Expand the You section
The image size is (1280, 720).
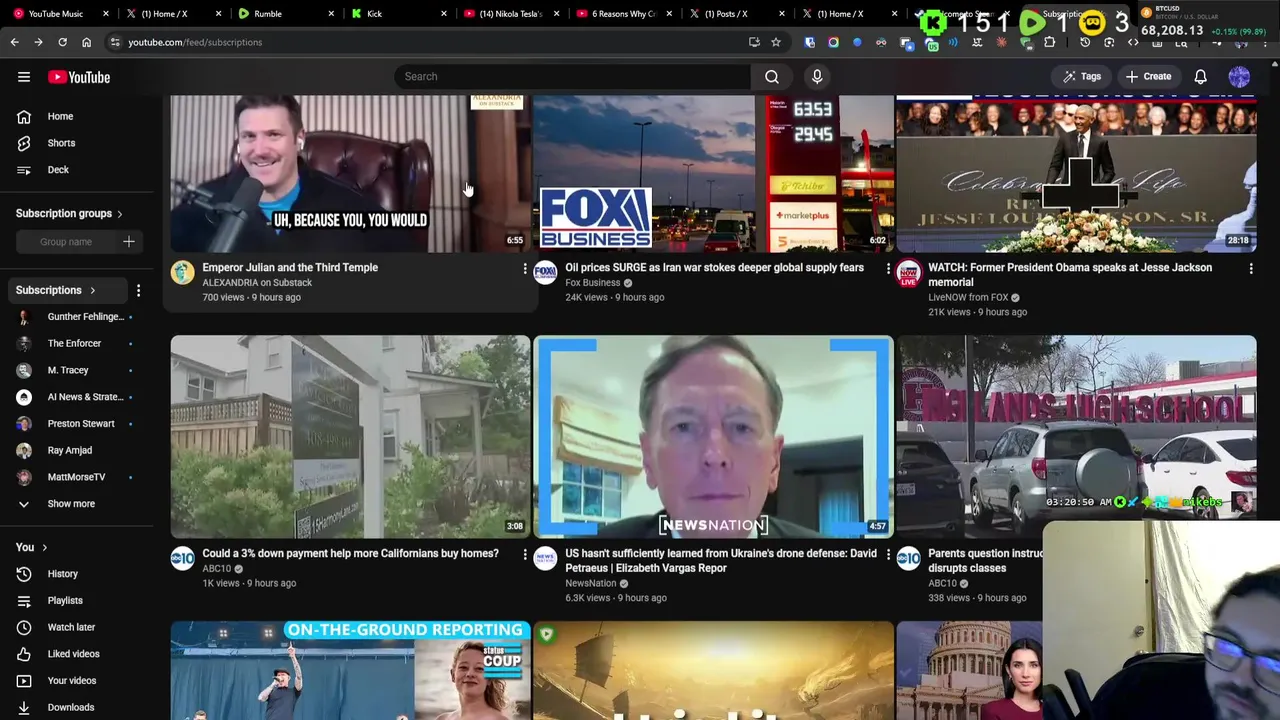tap(32, 548)
